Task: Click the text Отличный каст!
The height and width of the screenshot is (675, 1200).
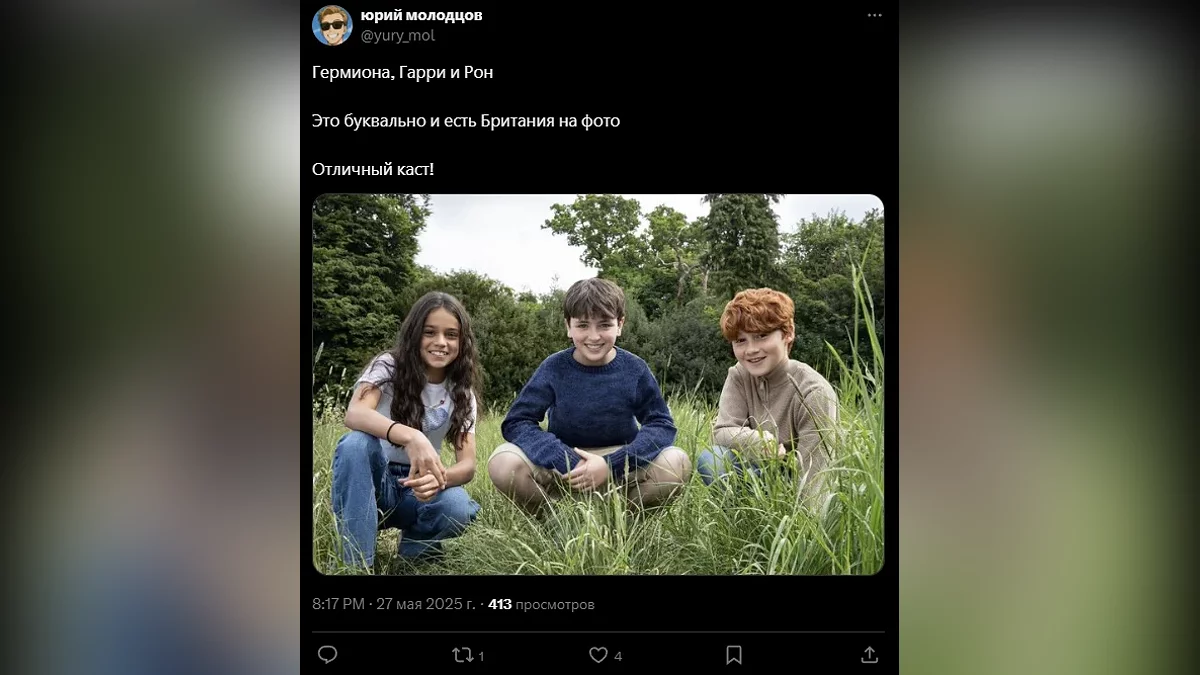Action: [373, 169]
